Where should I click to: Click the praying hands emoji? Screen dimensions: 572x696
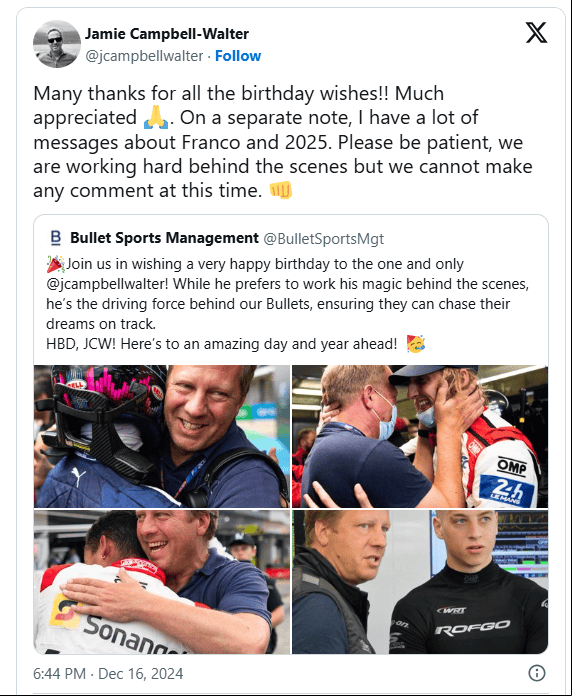pyautogui.click(x=156, y=118)
